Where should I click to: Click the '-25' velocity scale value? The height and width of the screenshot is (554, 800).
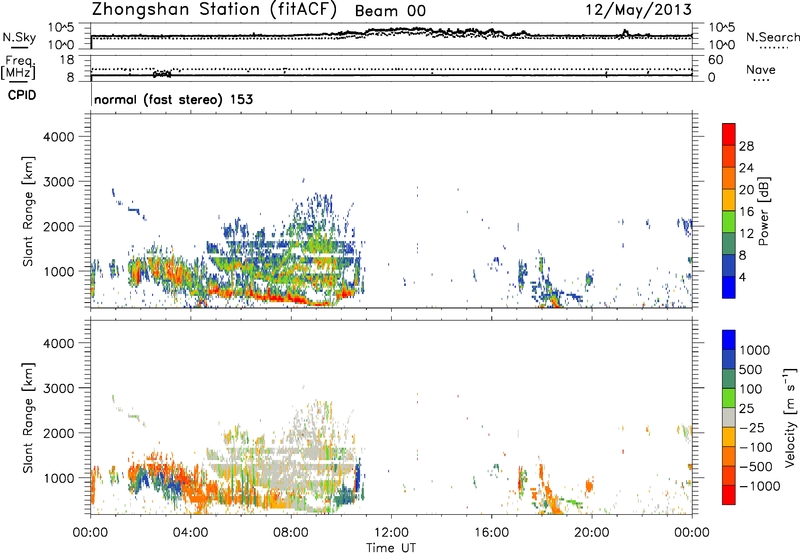[x=751, y=428]
